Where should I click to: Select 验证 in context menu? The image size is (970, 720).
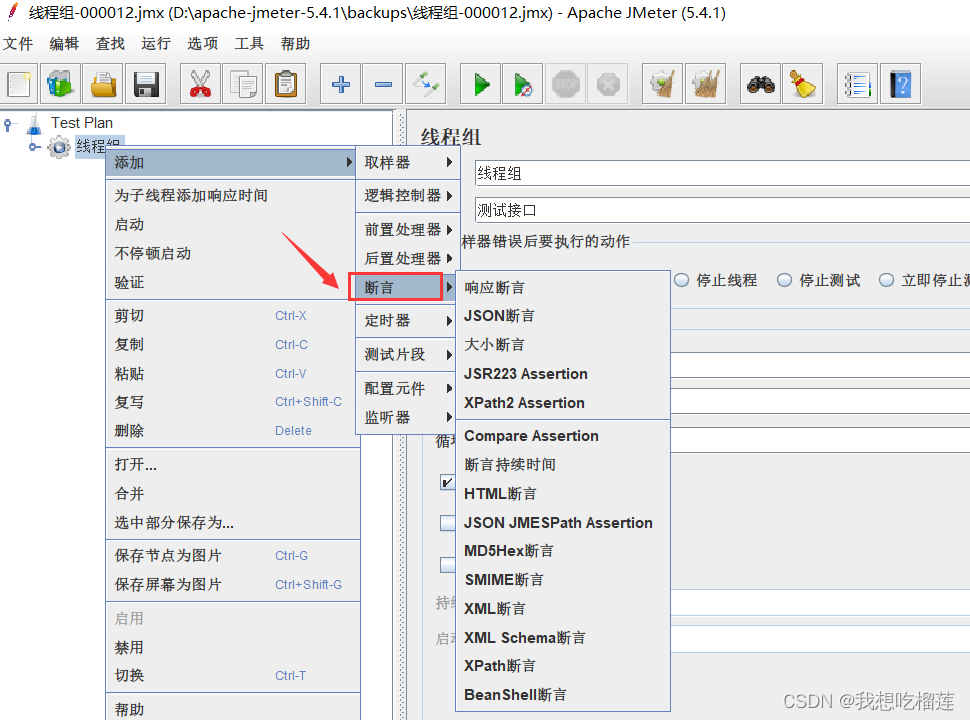[x=233, y=283]
